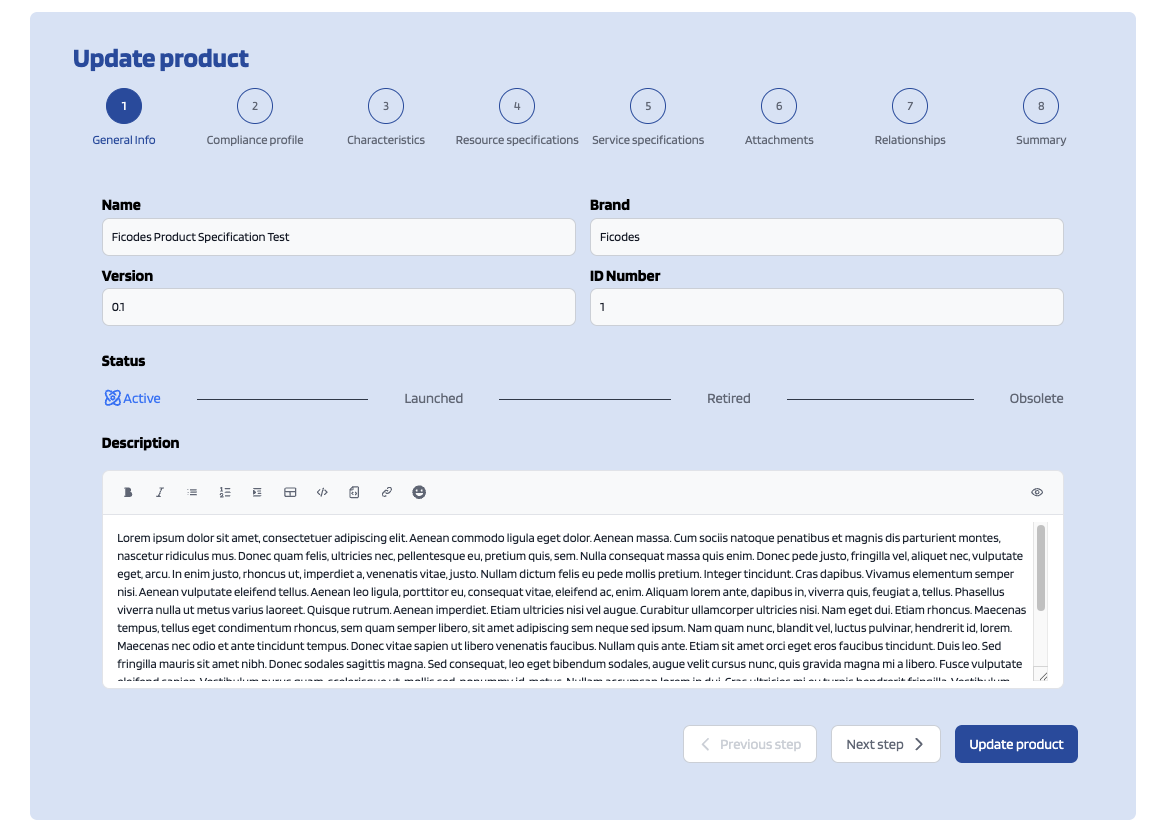Set status to Obsolete
Image resolution: width=1163 pixels, height=833 pixels.
coord(1036,398)
